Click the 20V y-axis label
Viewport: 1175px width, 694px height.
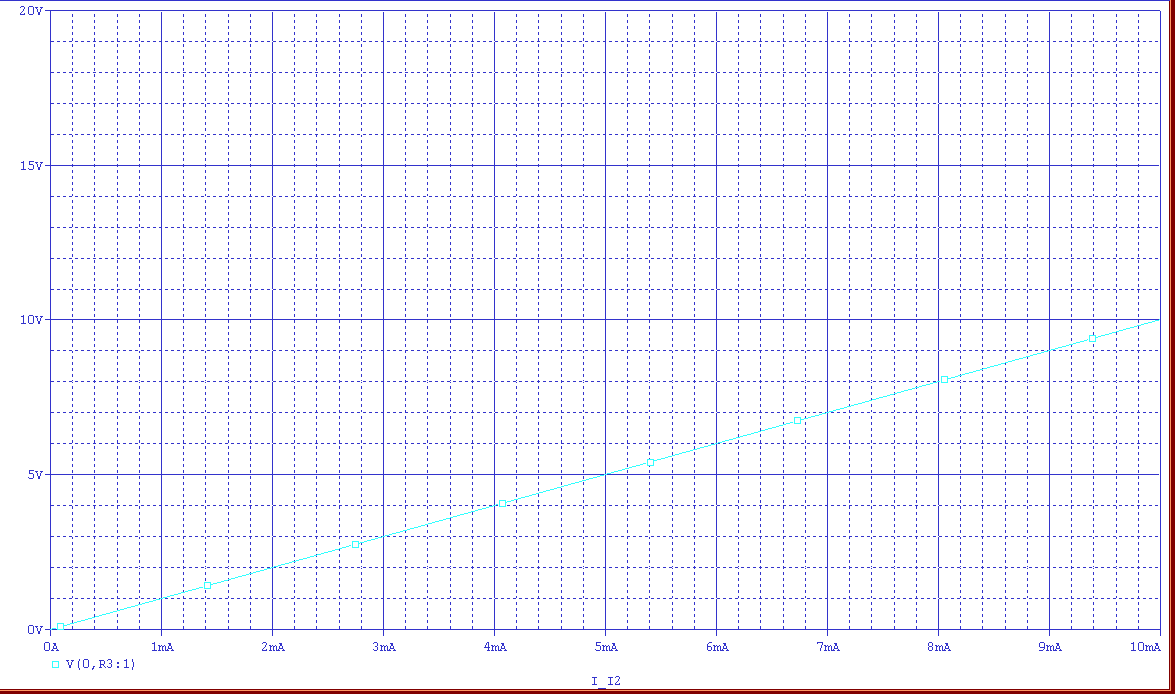point(31,11)
